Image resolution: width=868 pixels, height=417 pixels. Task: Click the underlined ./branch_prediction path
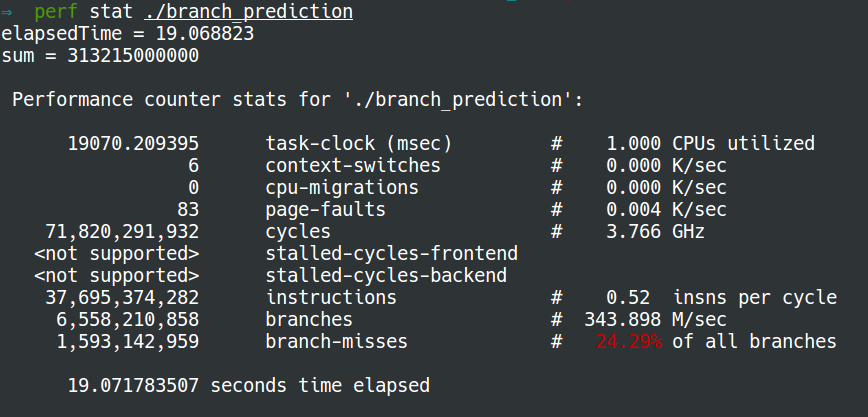click(x=248, y=12)
